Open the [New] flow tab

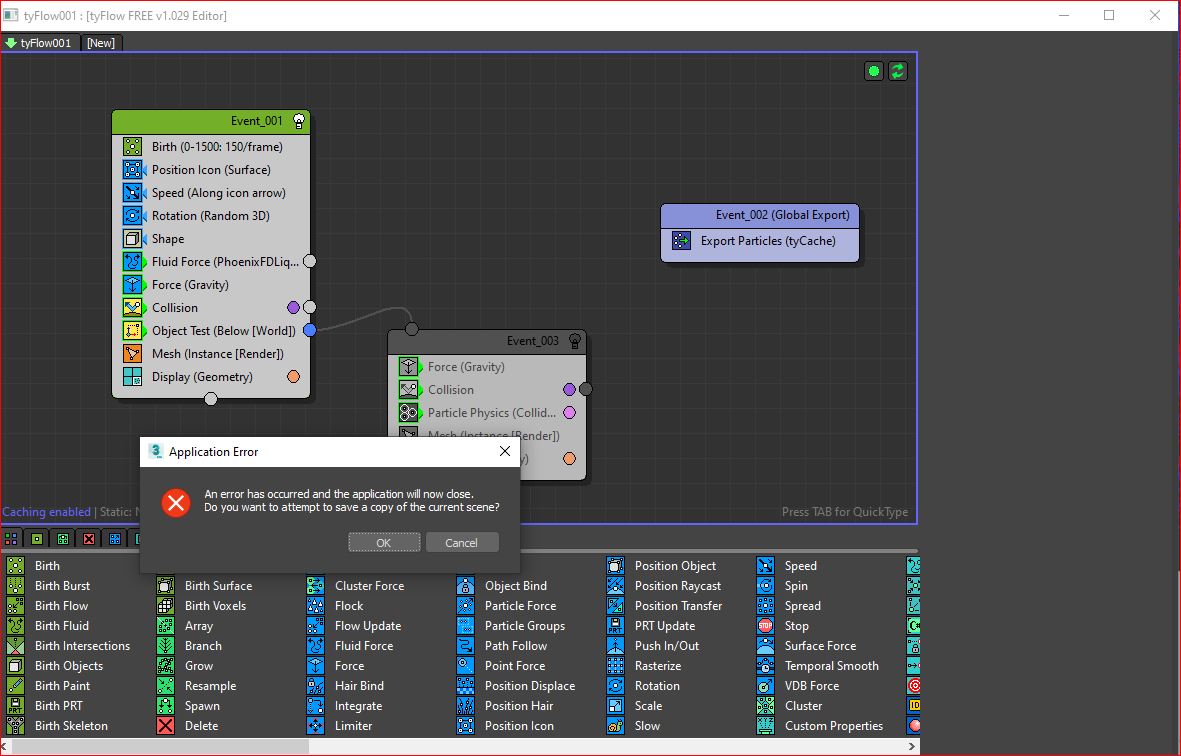click(101, 43)
